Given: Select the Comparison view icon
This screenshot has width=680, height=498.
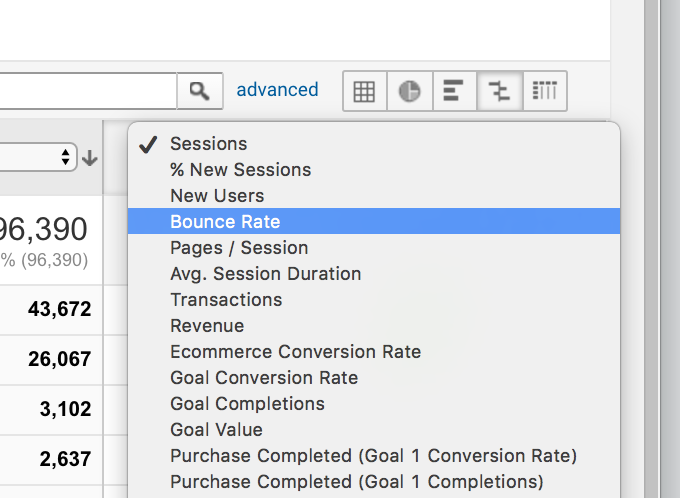Looking at the screenshot, I should click(500, 91).
